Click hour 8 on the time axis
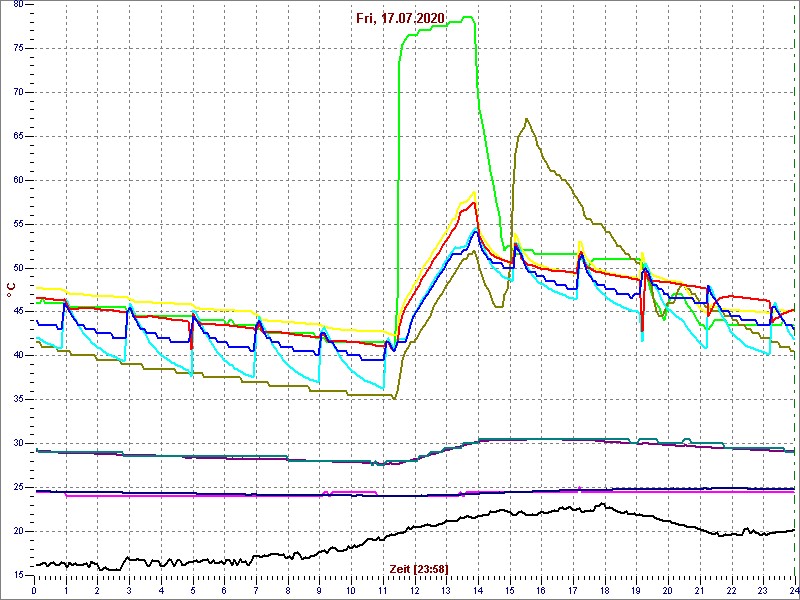800x600 pixels. (288, 591)
